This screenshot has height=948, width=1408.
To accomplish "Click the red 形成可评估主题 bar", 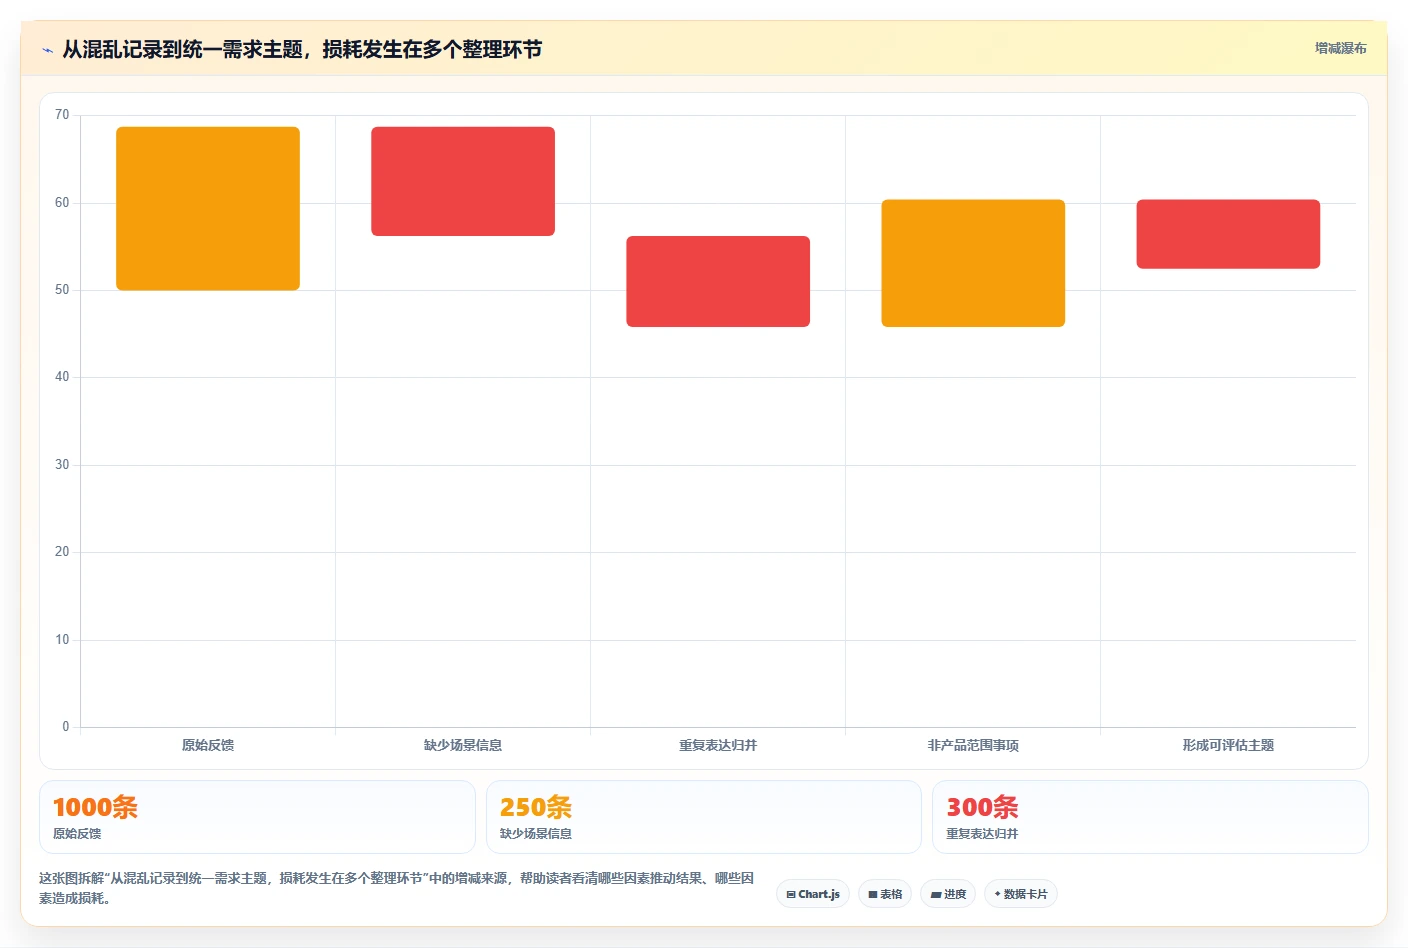I will pyautogui.click(x=1228, y=234).
